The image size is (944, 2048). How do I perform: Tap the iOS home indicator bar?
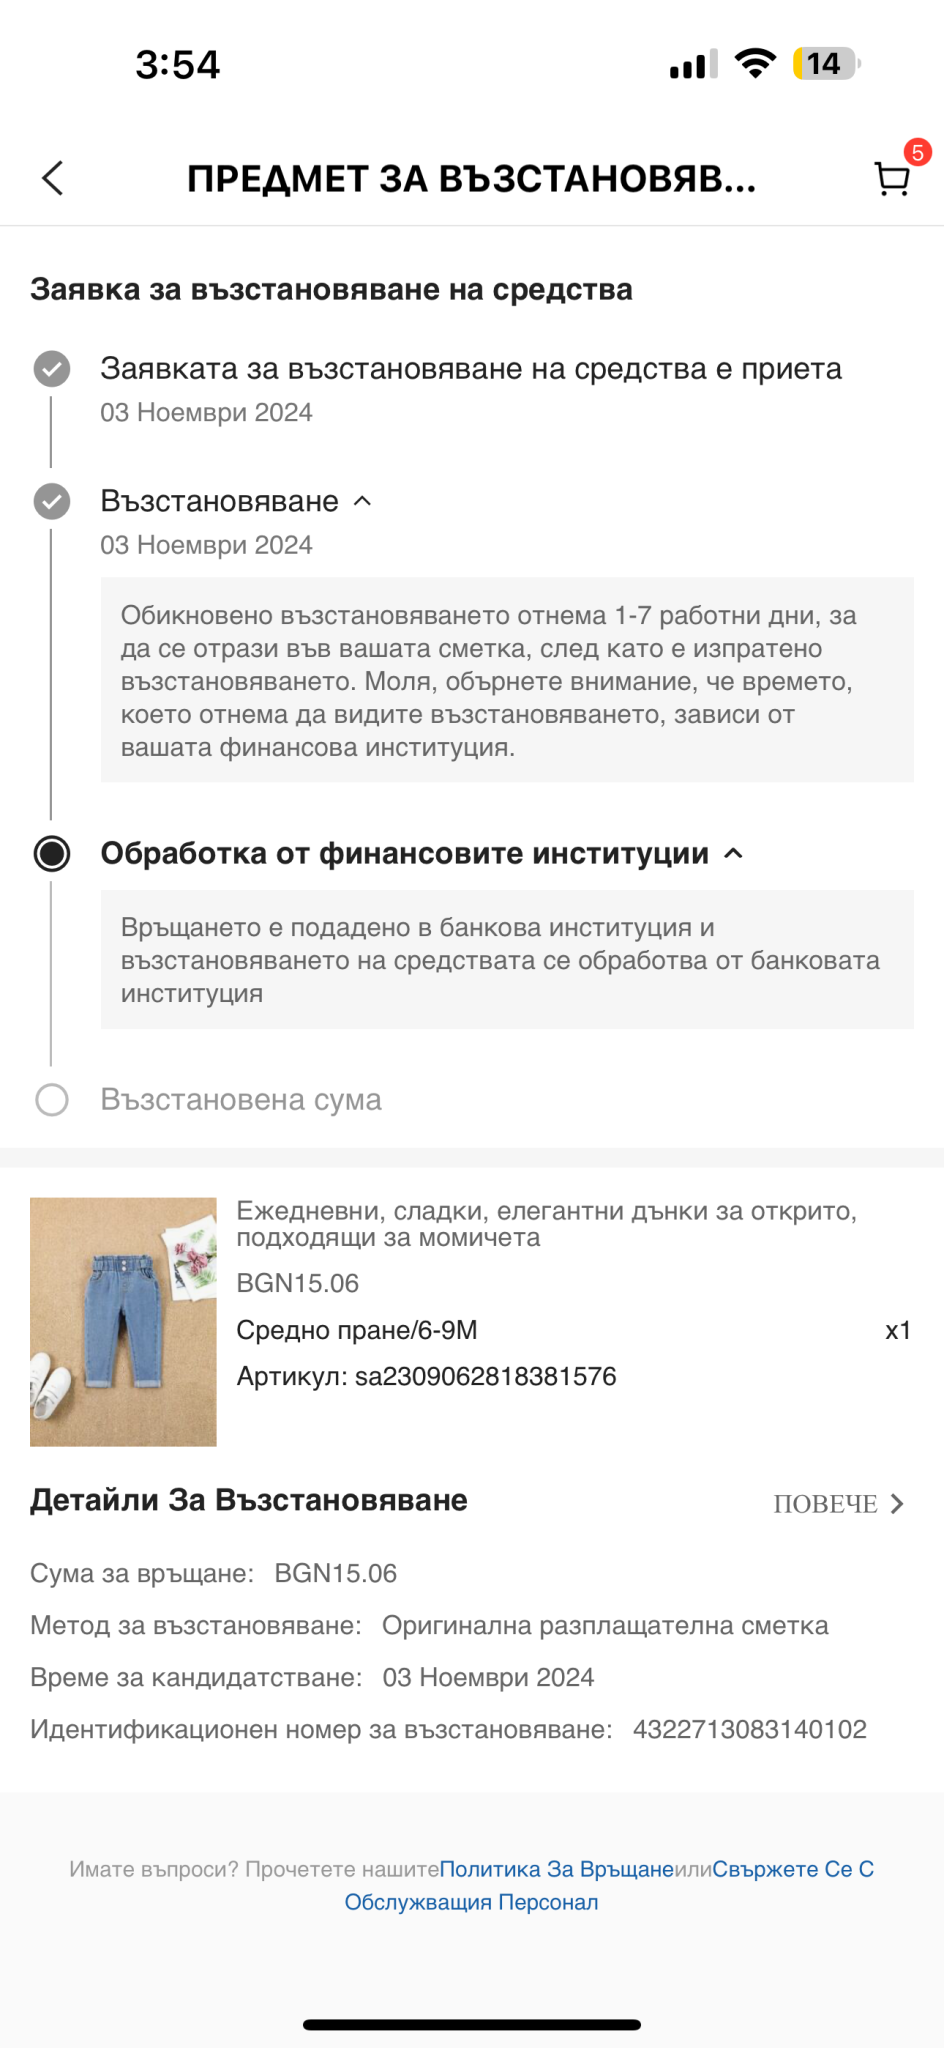[x=472, y=2025]
